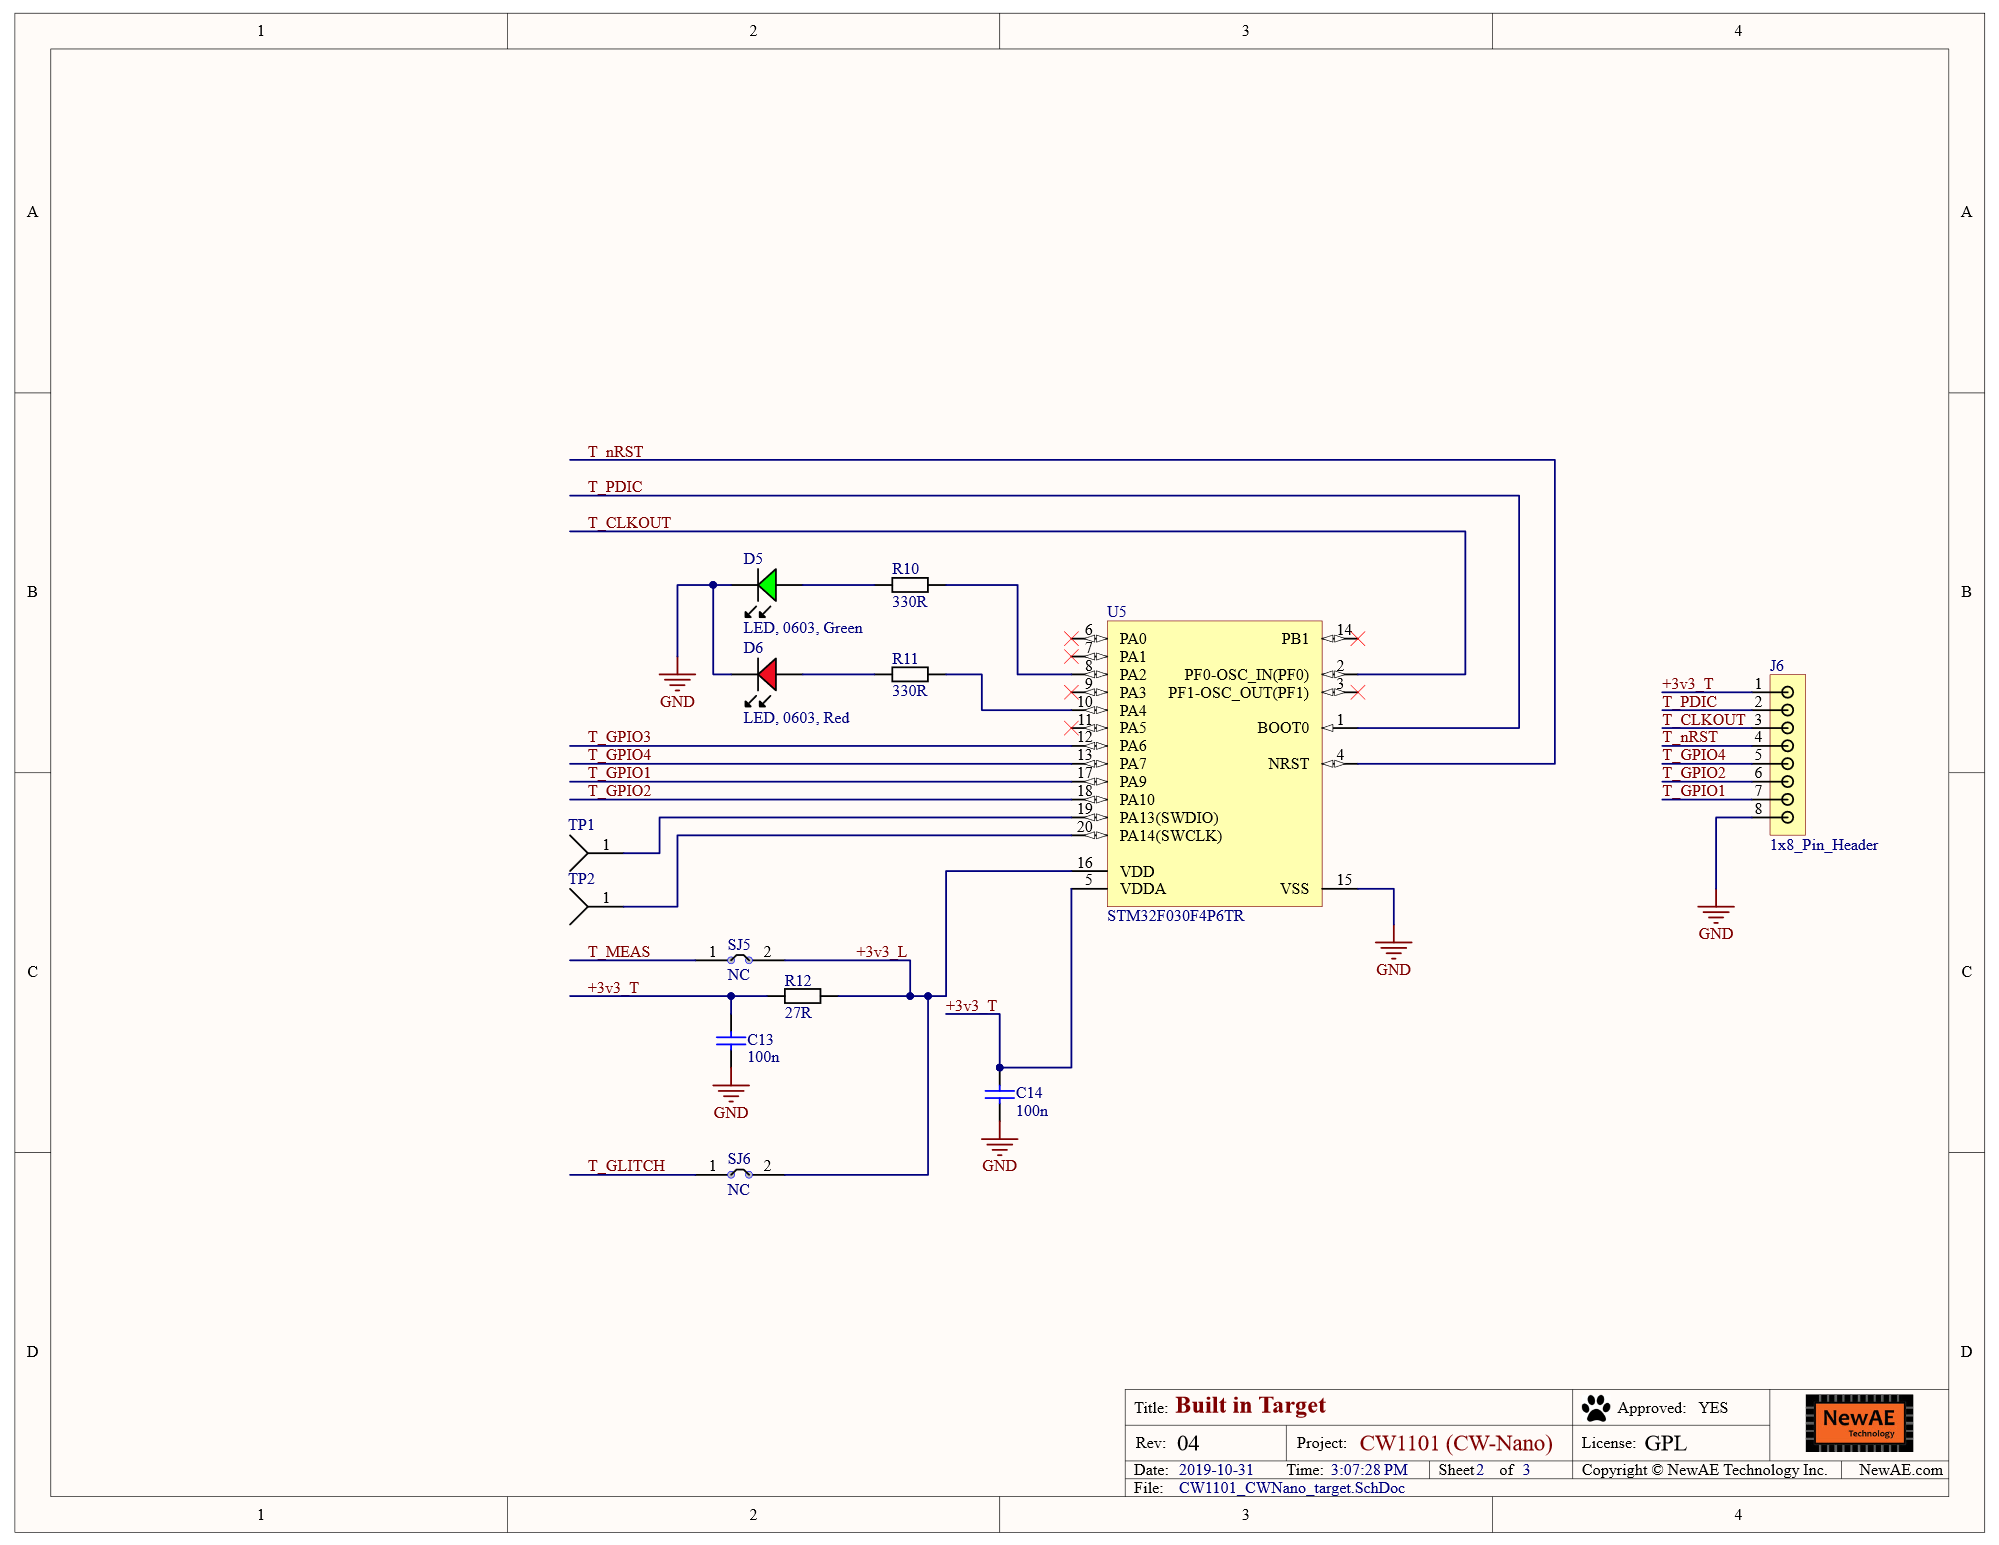Select the J6 1x8 pin header

coord(1787,755)
